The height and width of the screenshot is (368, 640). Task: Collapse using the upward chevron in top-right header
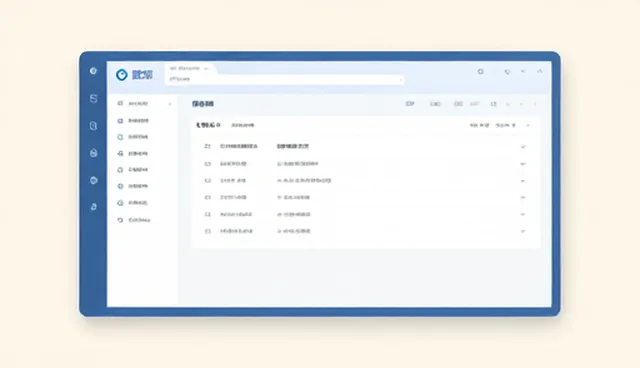540,71
